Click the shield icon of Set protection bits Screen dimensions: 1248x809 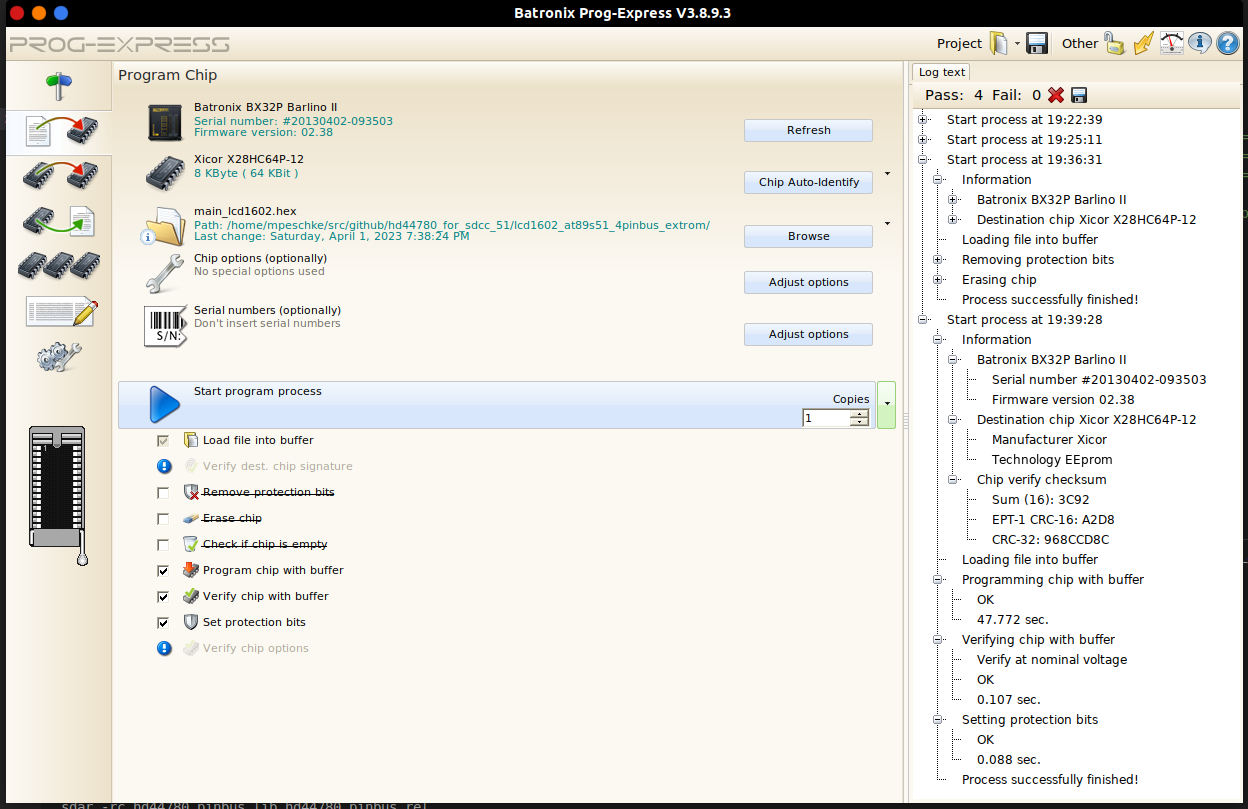[191, 622]
